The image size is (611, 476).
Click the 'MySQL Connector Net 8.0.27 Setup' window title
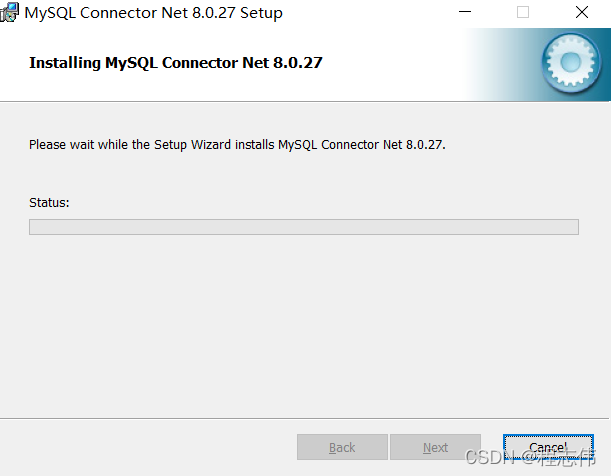[153, 13]
